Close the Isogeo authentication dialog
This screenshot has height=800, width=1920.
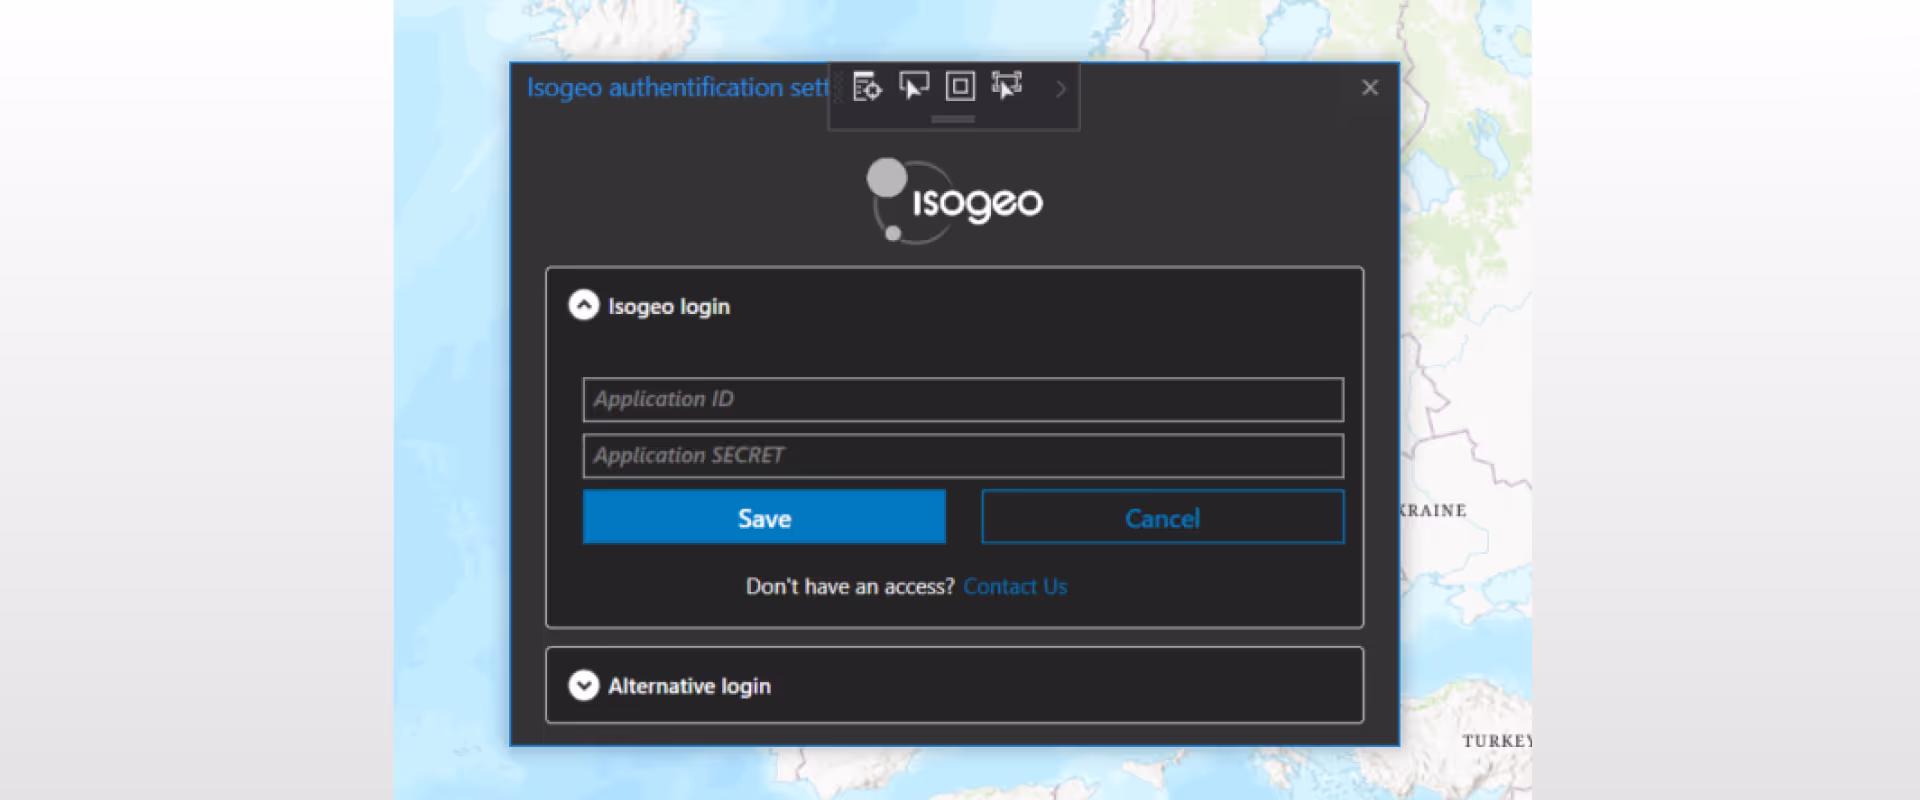[x=1370, y=88]
